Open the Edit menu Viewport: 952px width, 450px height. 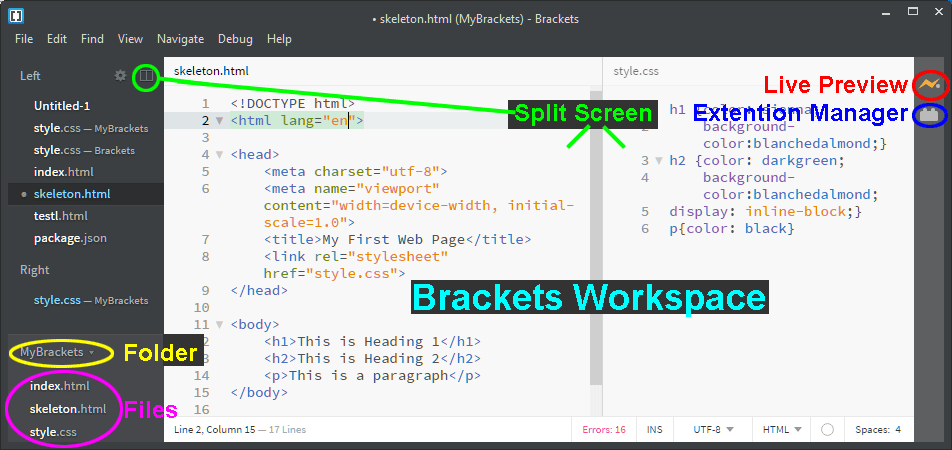[57, 39]
